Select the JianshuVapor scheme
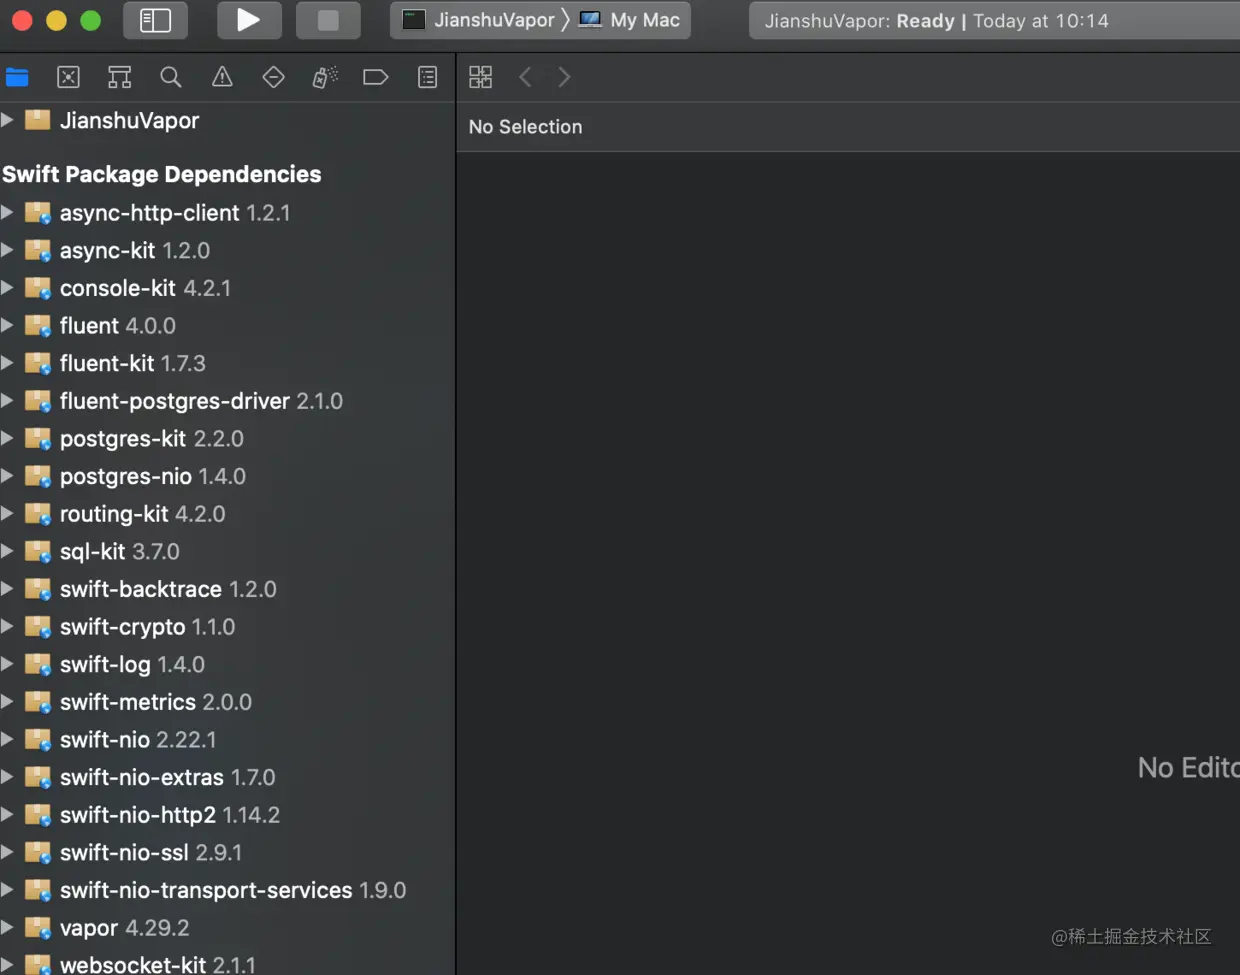This screenshot has width=1240, height=975. [478, 20]
